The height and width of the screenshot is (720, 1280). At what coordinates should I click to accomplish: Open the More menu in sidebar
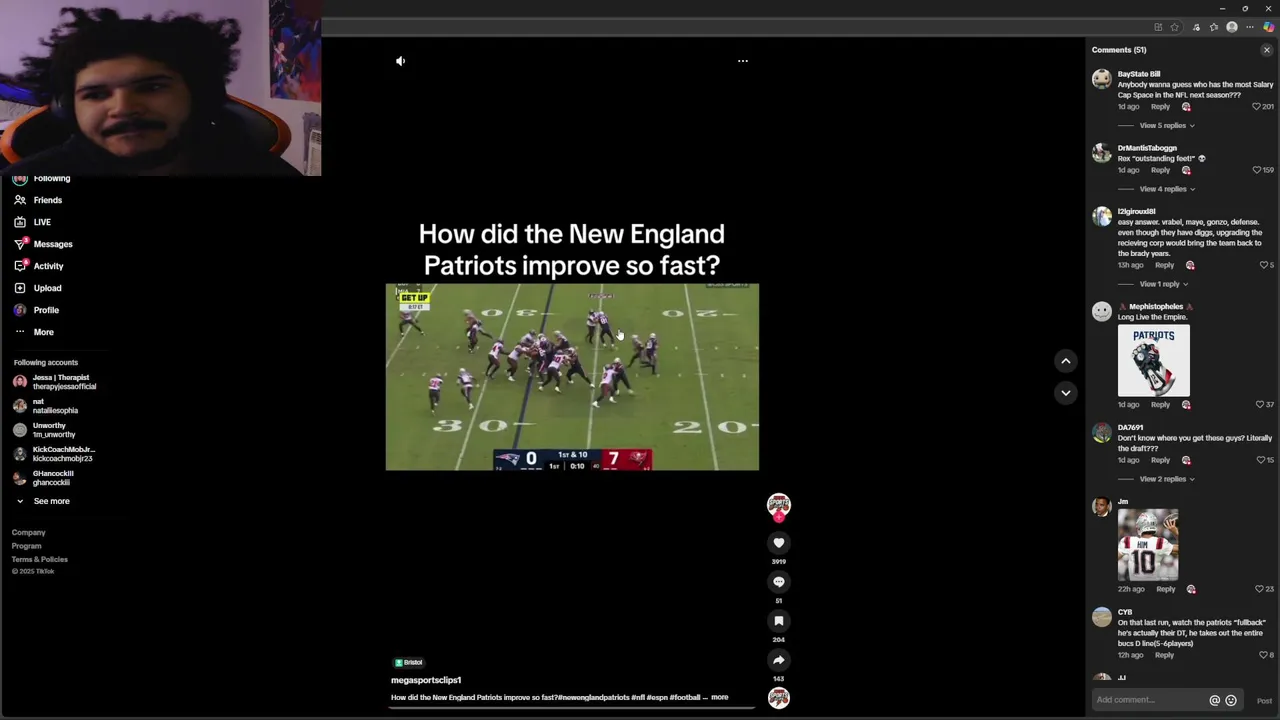point(34,332)
